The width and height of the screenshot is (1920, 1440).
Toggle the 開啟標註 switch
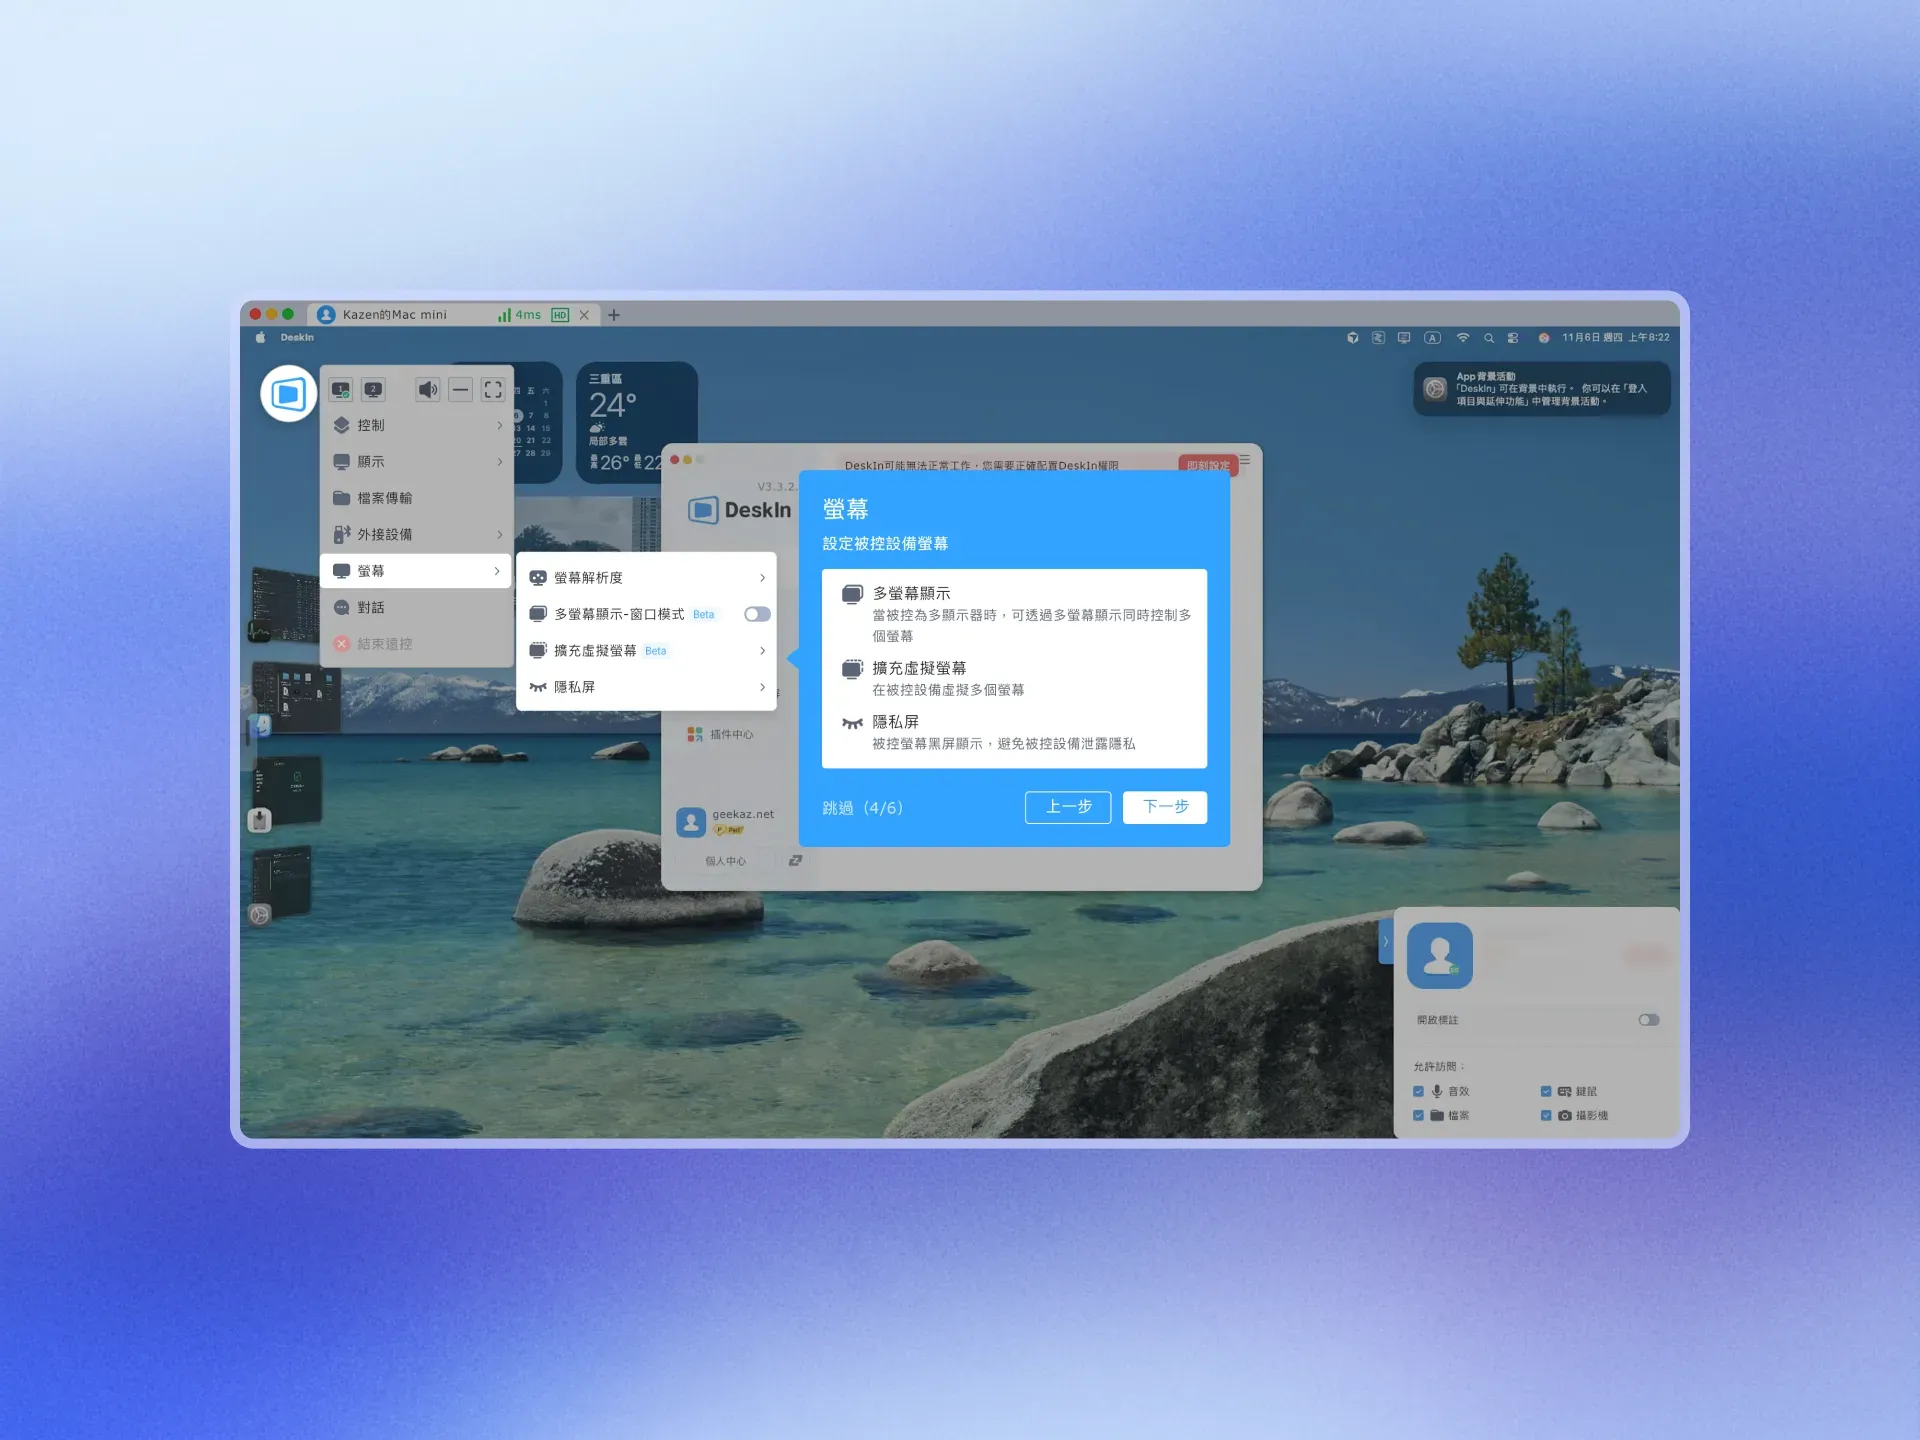[x=1649, y=1020]
